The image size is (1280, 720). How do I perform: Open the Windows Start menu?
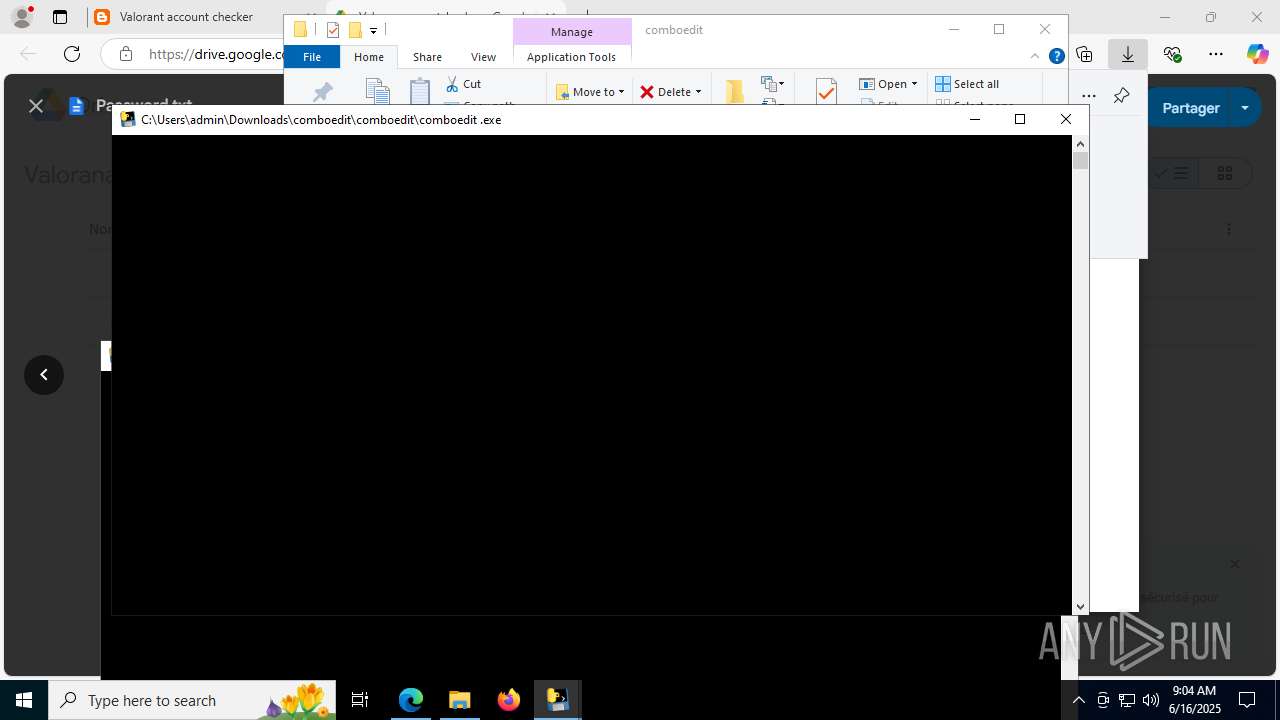[24, 700]
